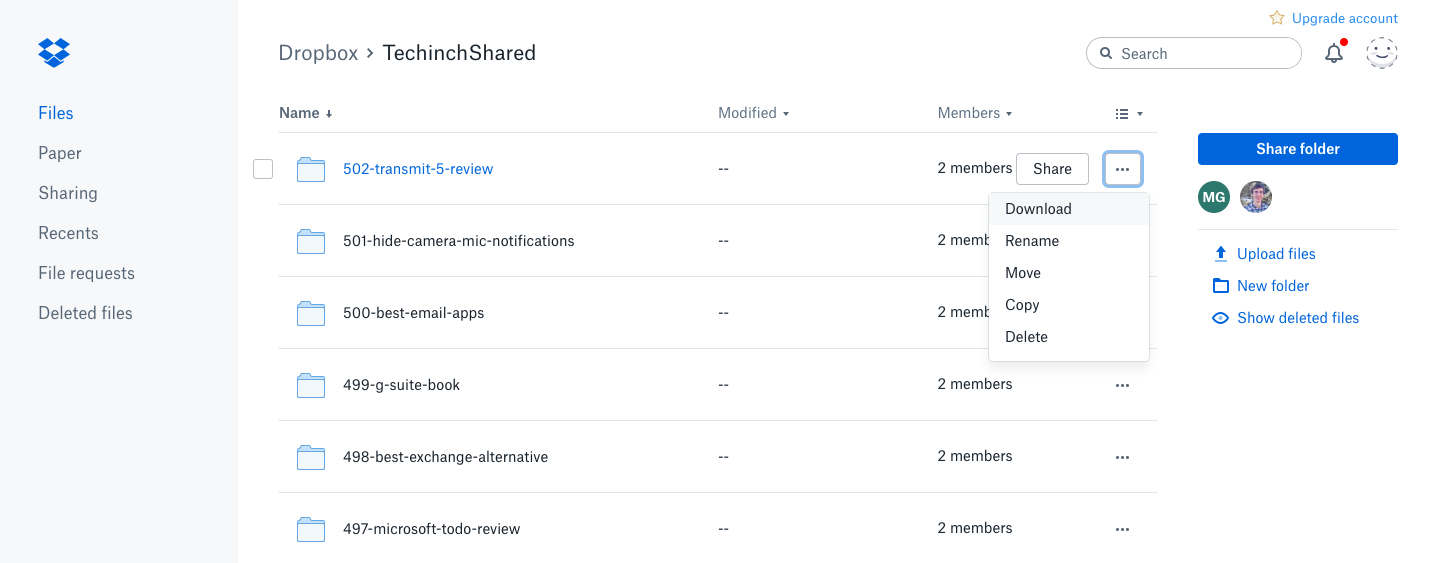Viewport: 1433px width, 563px height.
Task: Open File requests in the sidebar
Action: pyautogui.click(x=86, y=273)
